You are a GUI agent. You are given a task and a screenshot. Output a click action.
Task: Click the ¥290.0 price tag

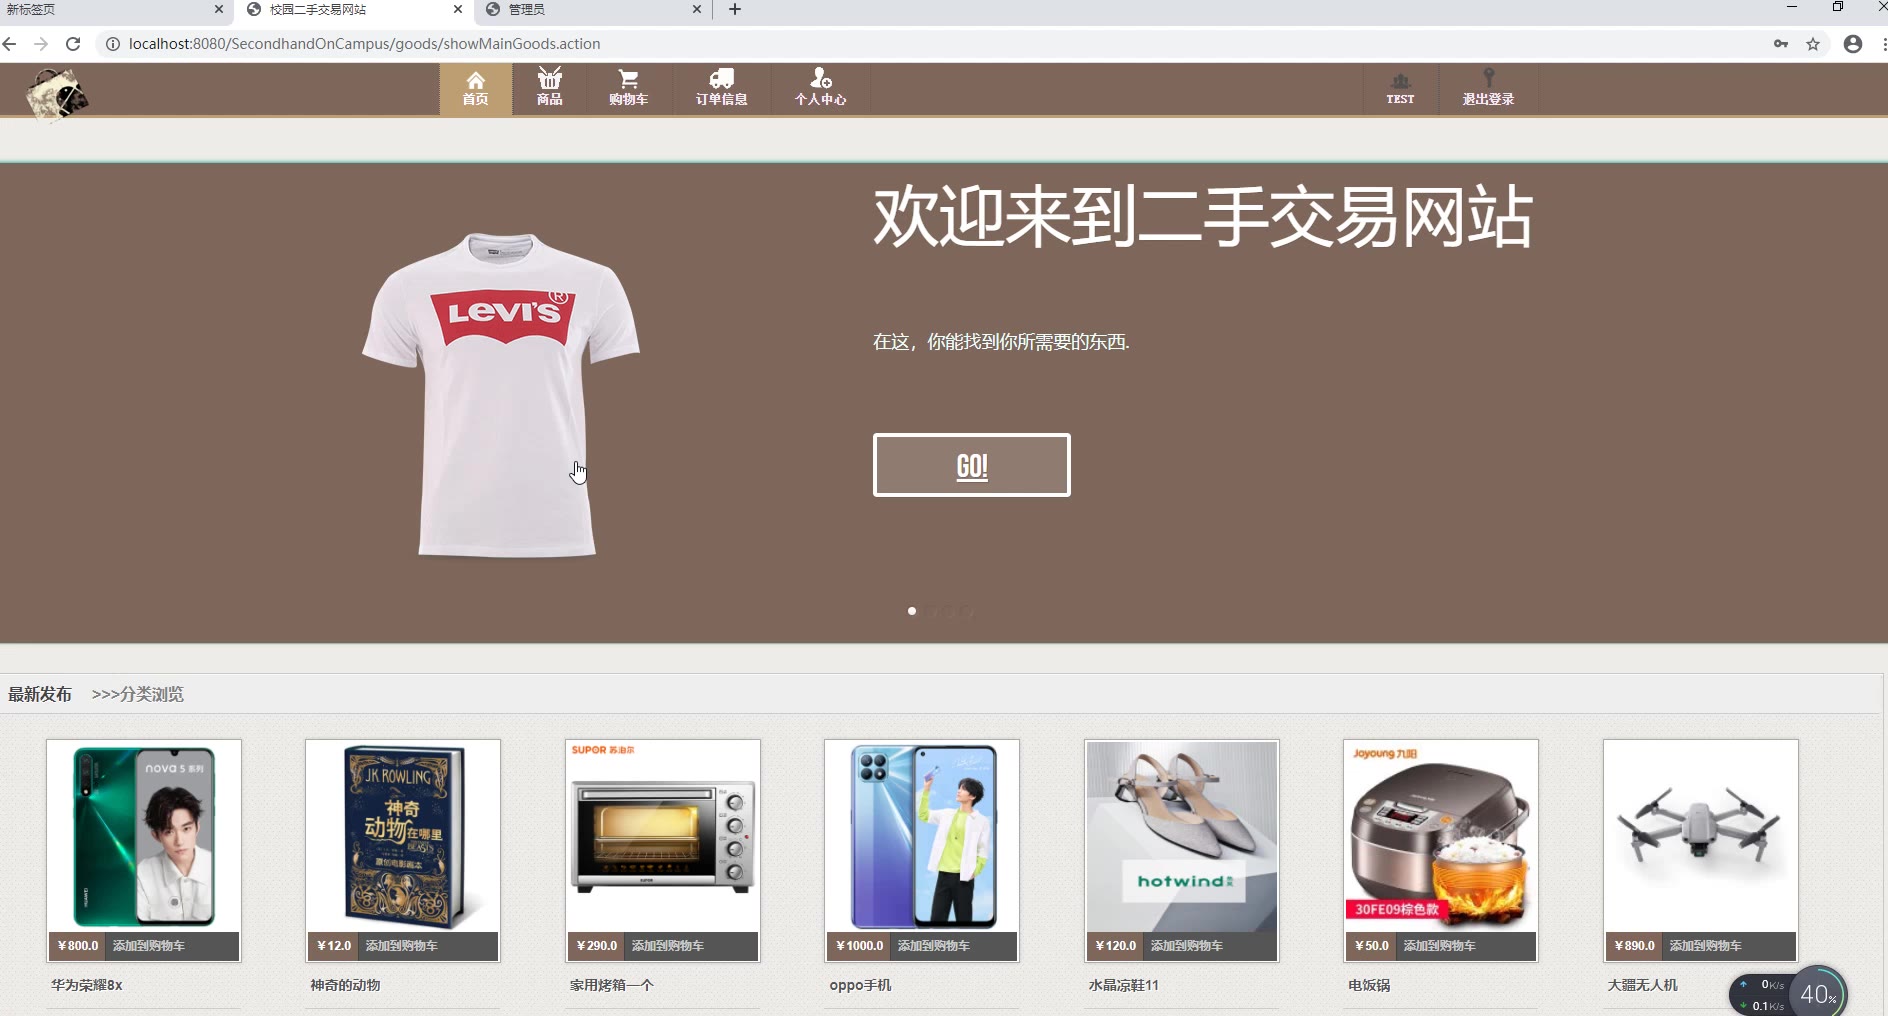pos(597,946)
